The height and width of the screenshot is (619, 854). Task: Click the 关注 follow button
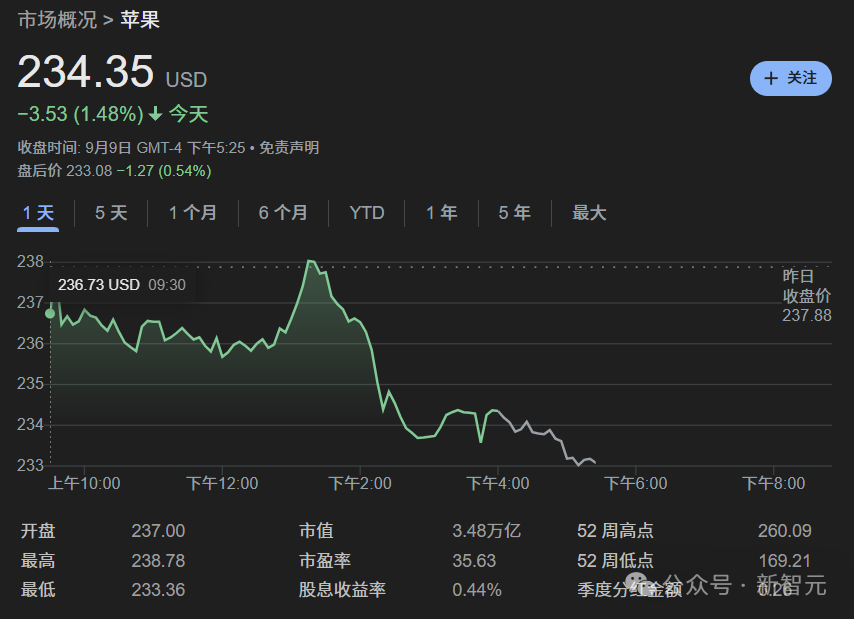point(790,78)
